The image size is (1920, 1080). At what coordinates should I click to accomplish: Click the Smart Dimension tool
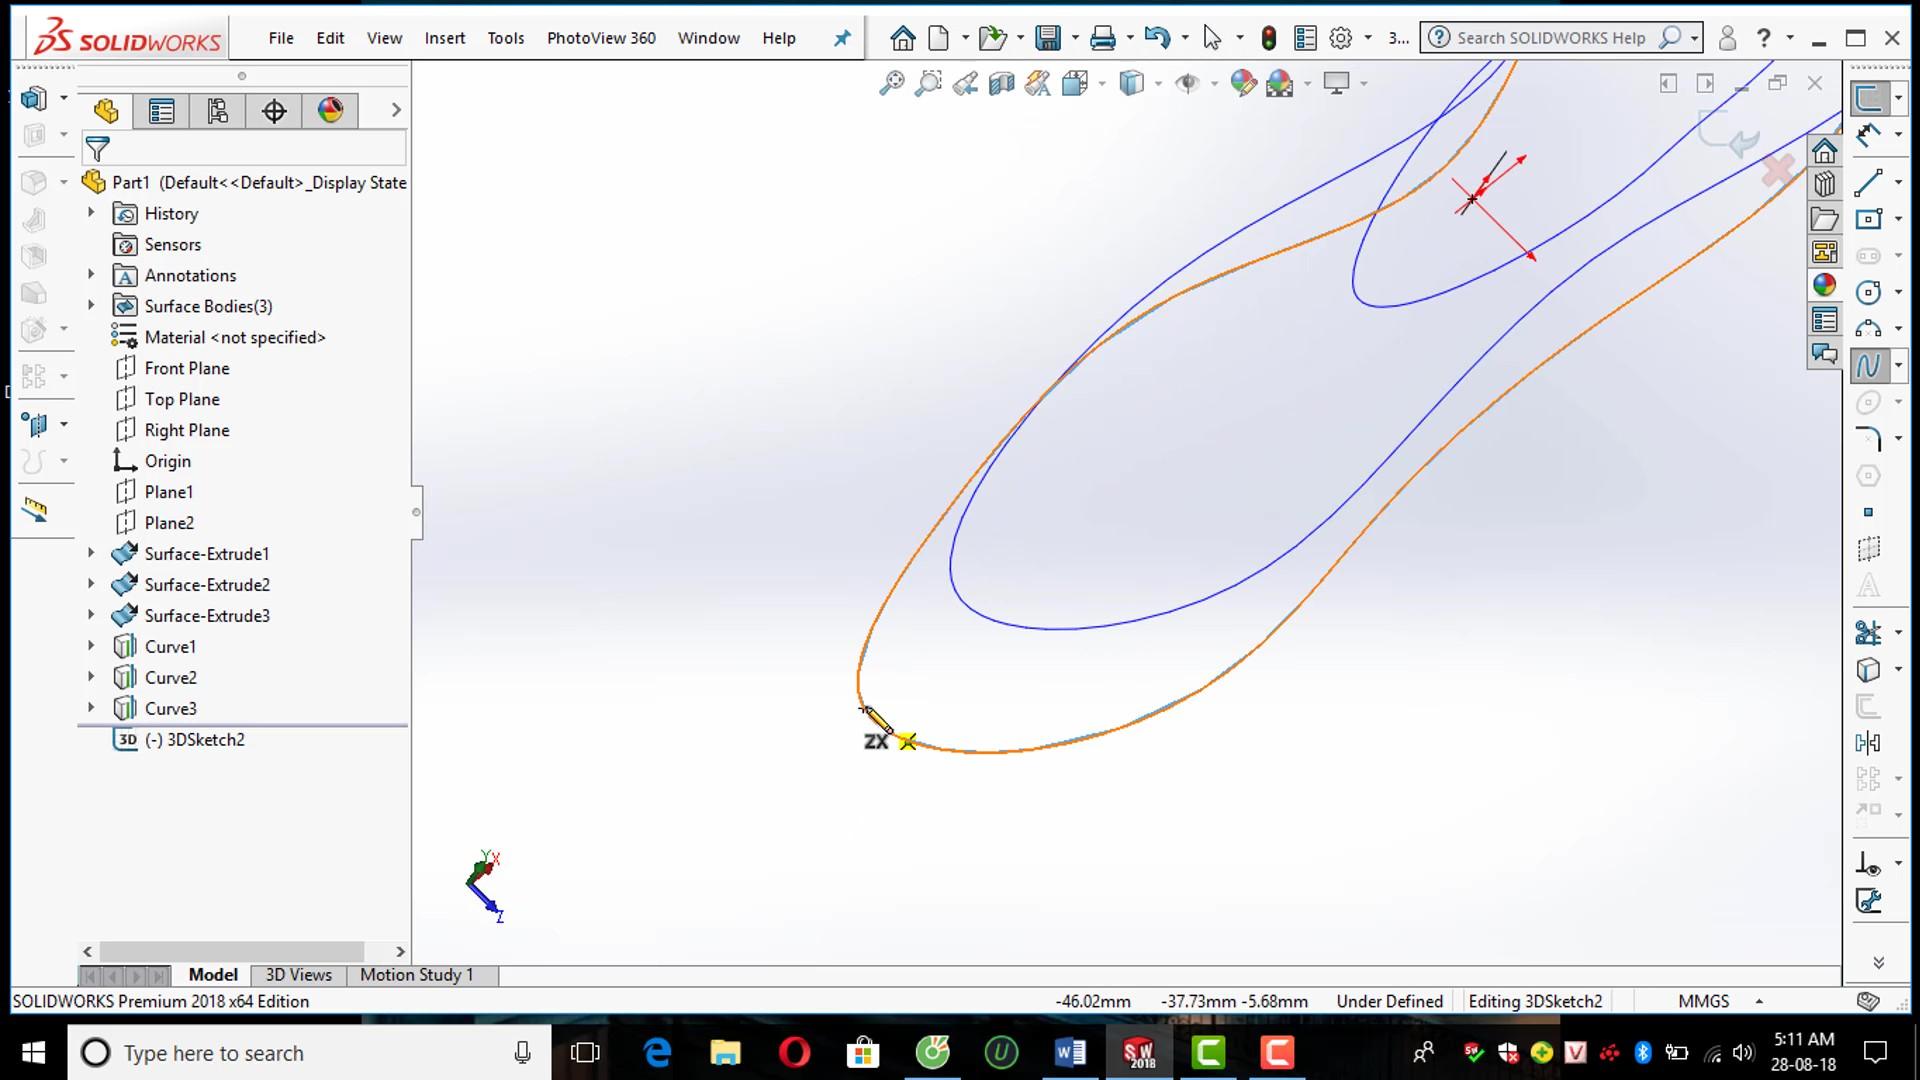(x=1867, y=135)
